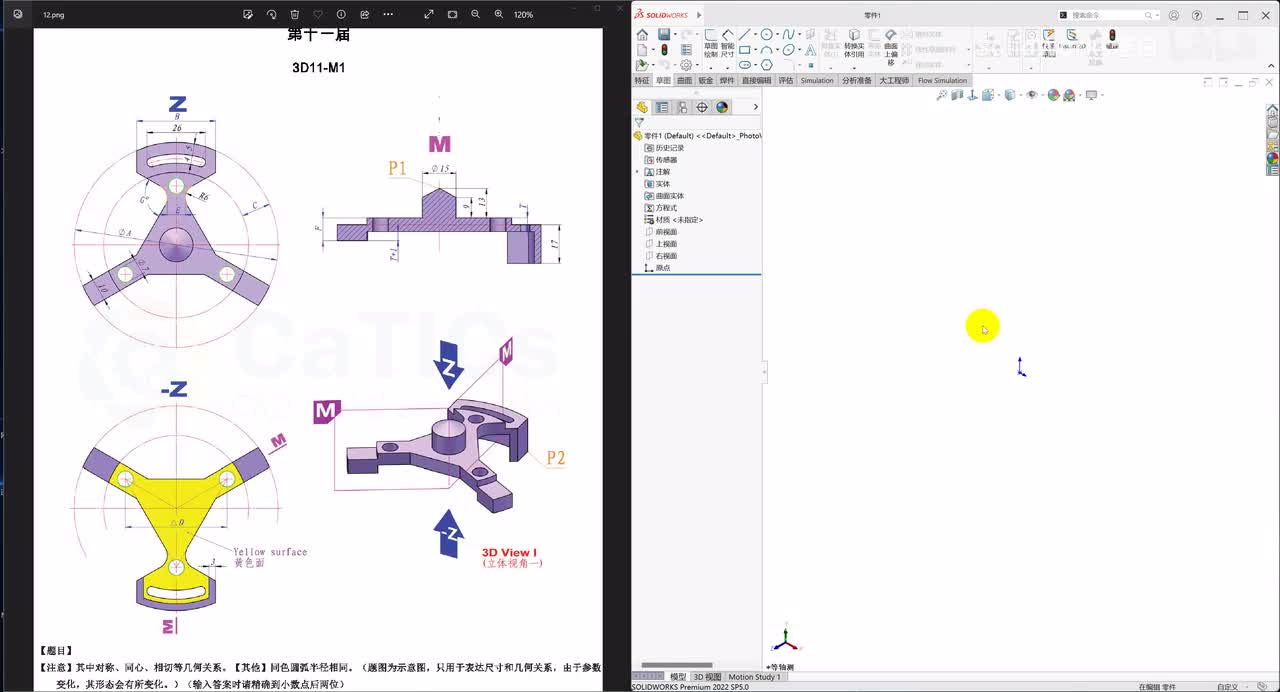Click the Edit Appearance color ball icon

click(x=1053, y=95)
